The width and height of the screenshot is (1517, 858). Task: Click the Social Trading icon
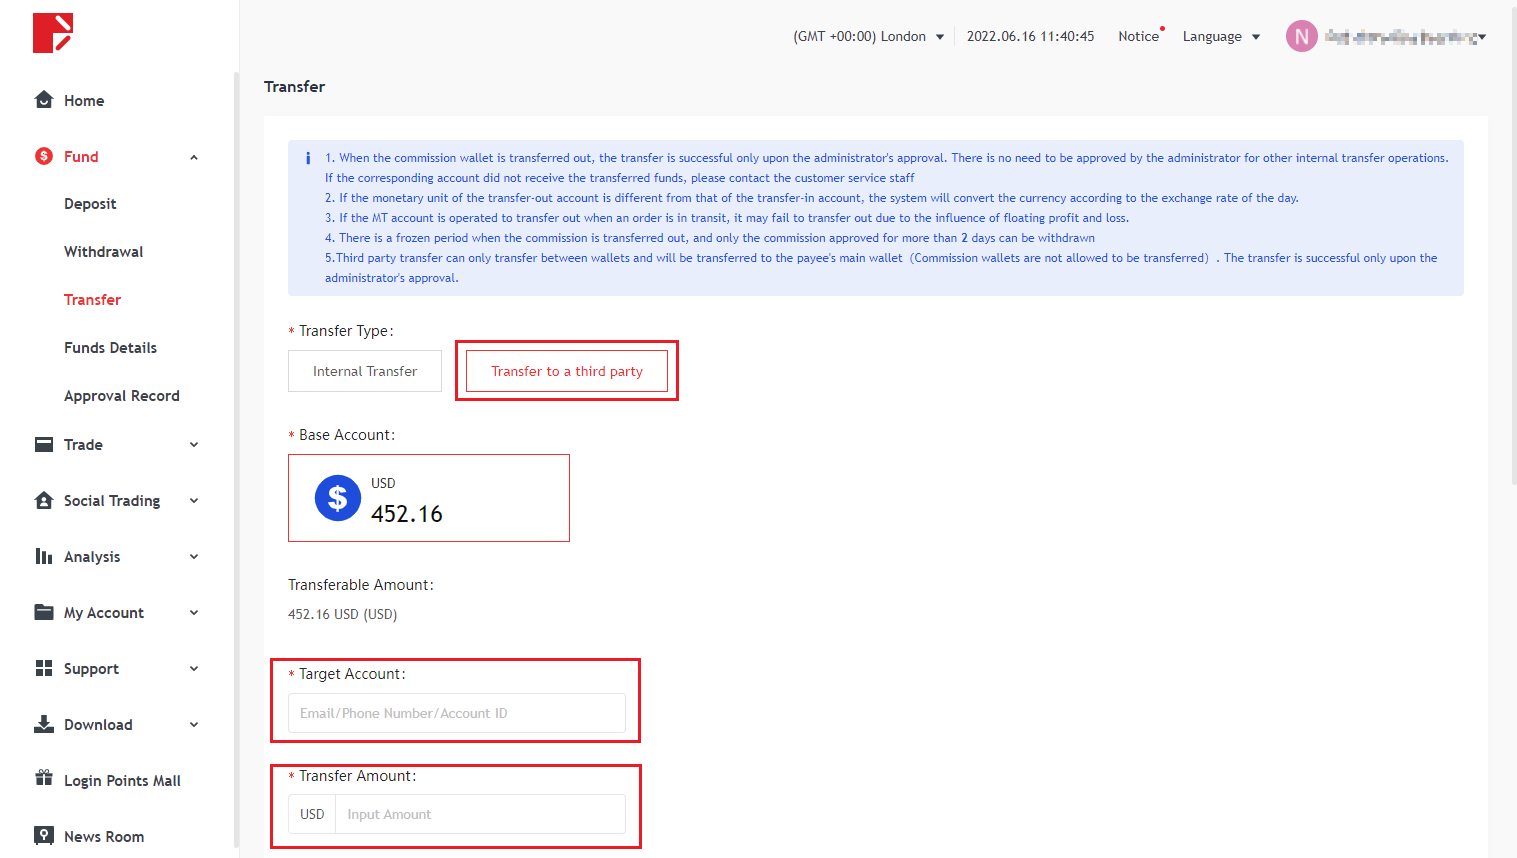(x=43, y=500)
